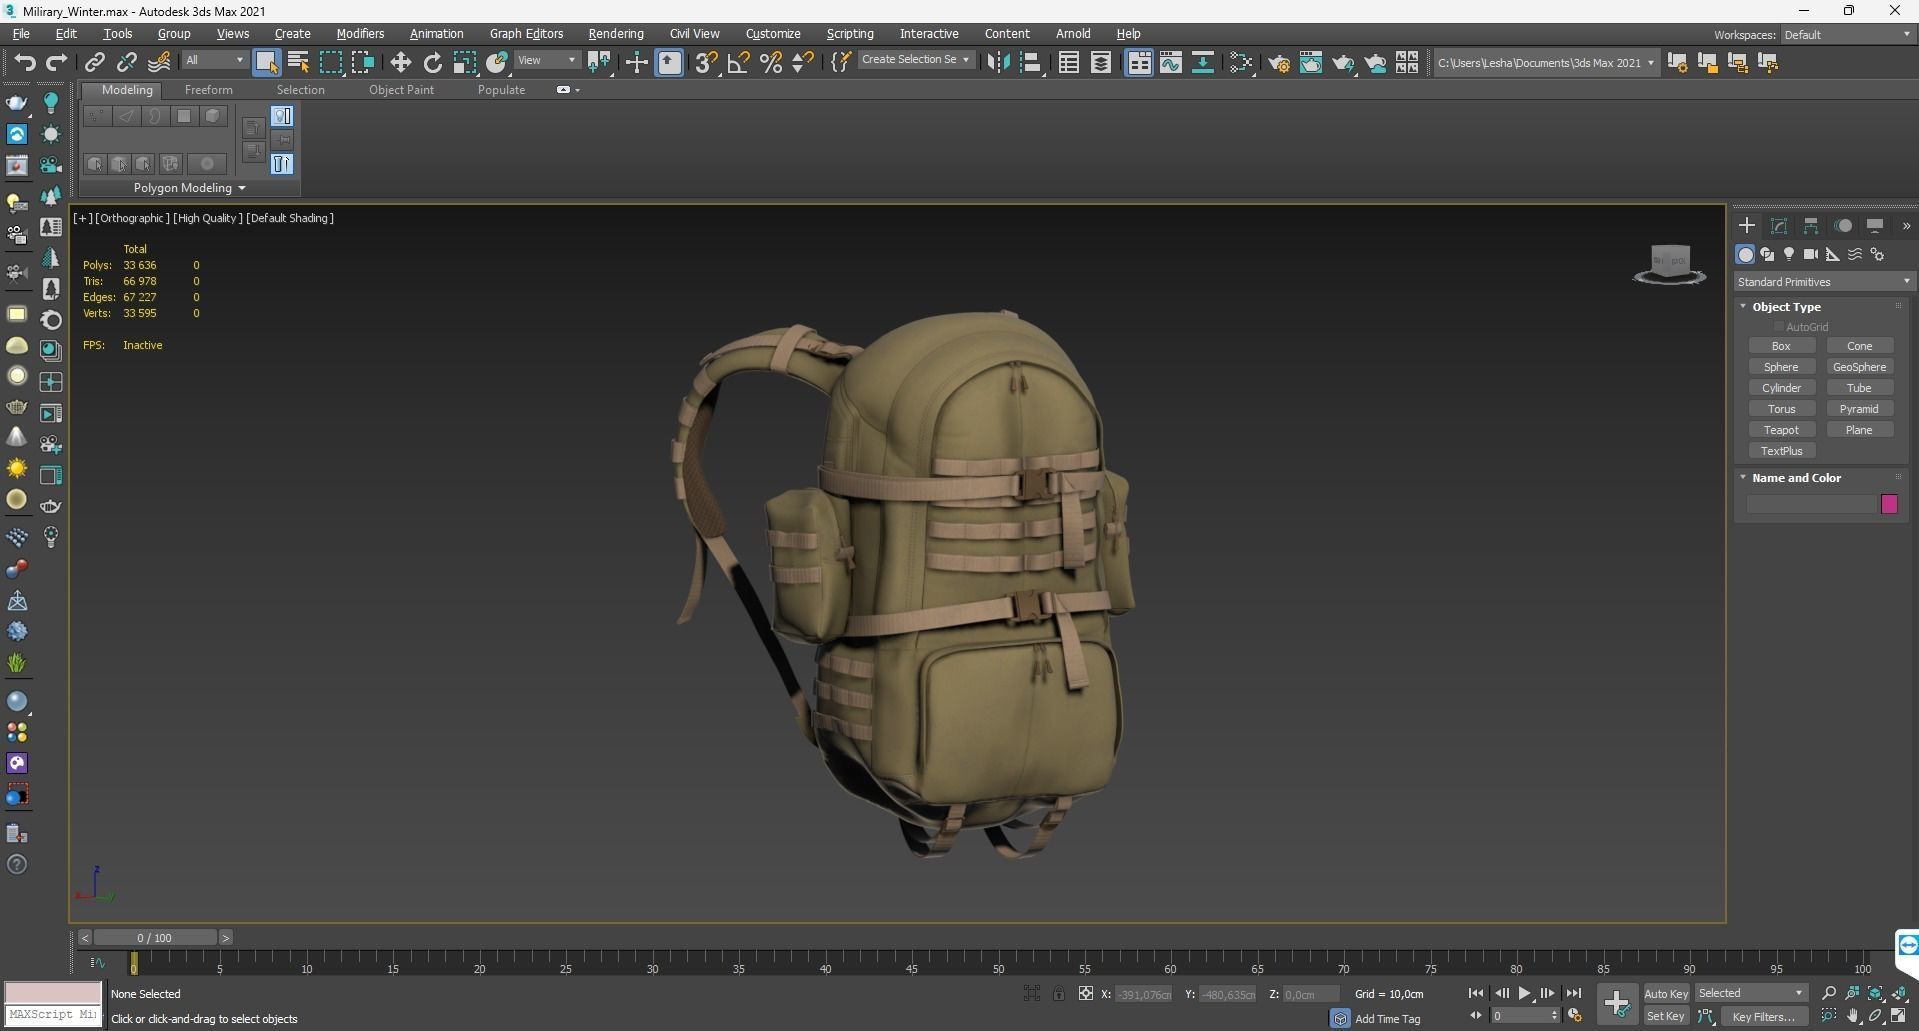Toggle the Scene Explorer
1919x1031 pixels.
click(x=1069, y=63)
